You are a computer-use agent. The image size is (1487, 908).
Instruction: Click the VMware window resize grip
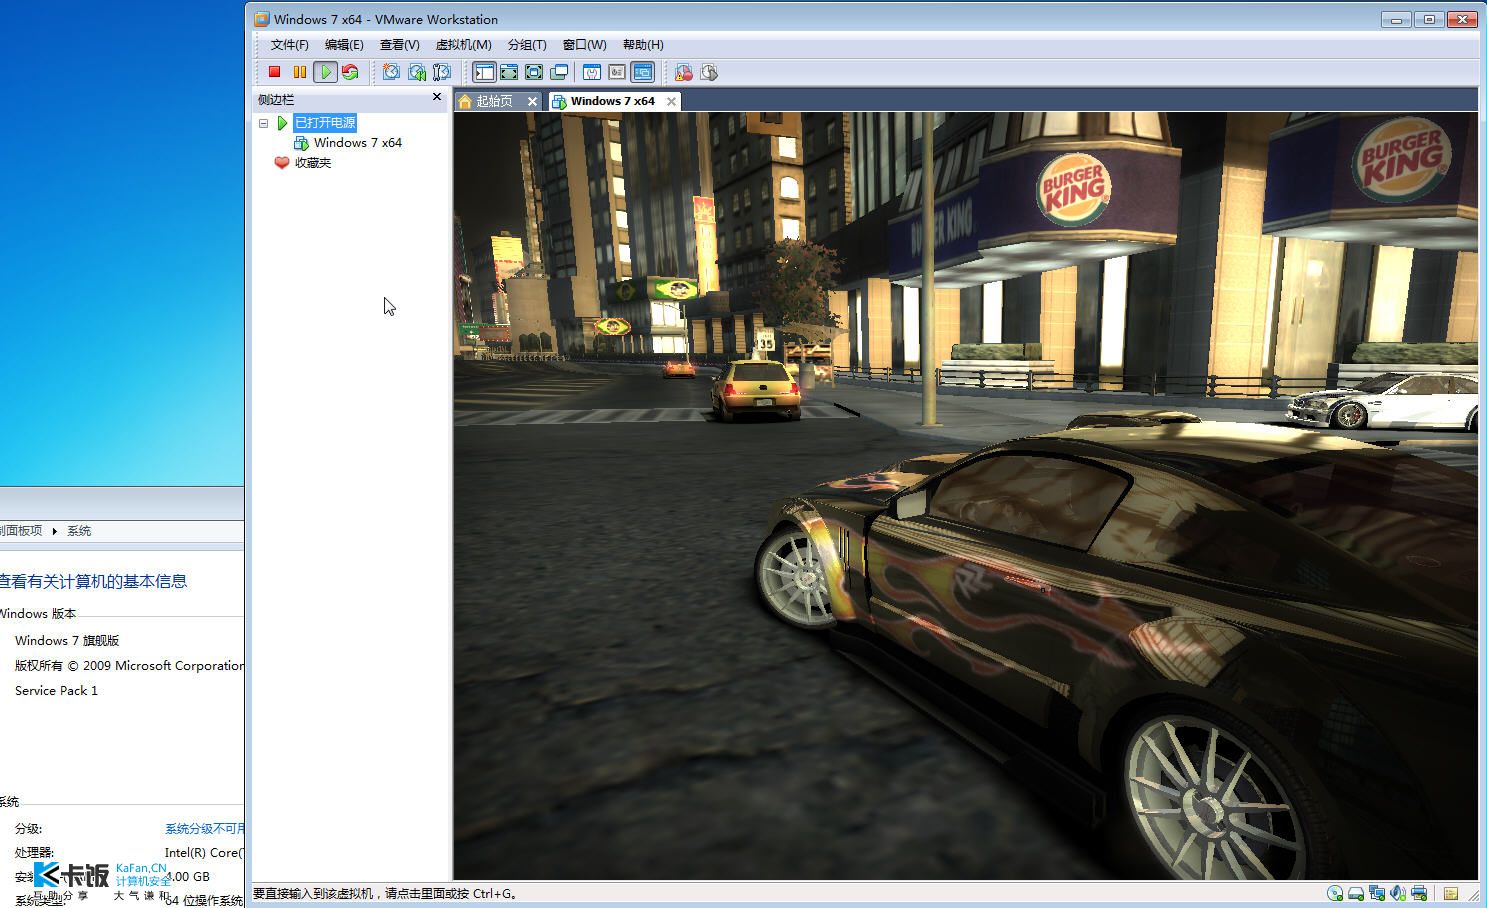(x=1473, y=897)
